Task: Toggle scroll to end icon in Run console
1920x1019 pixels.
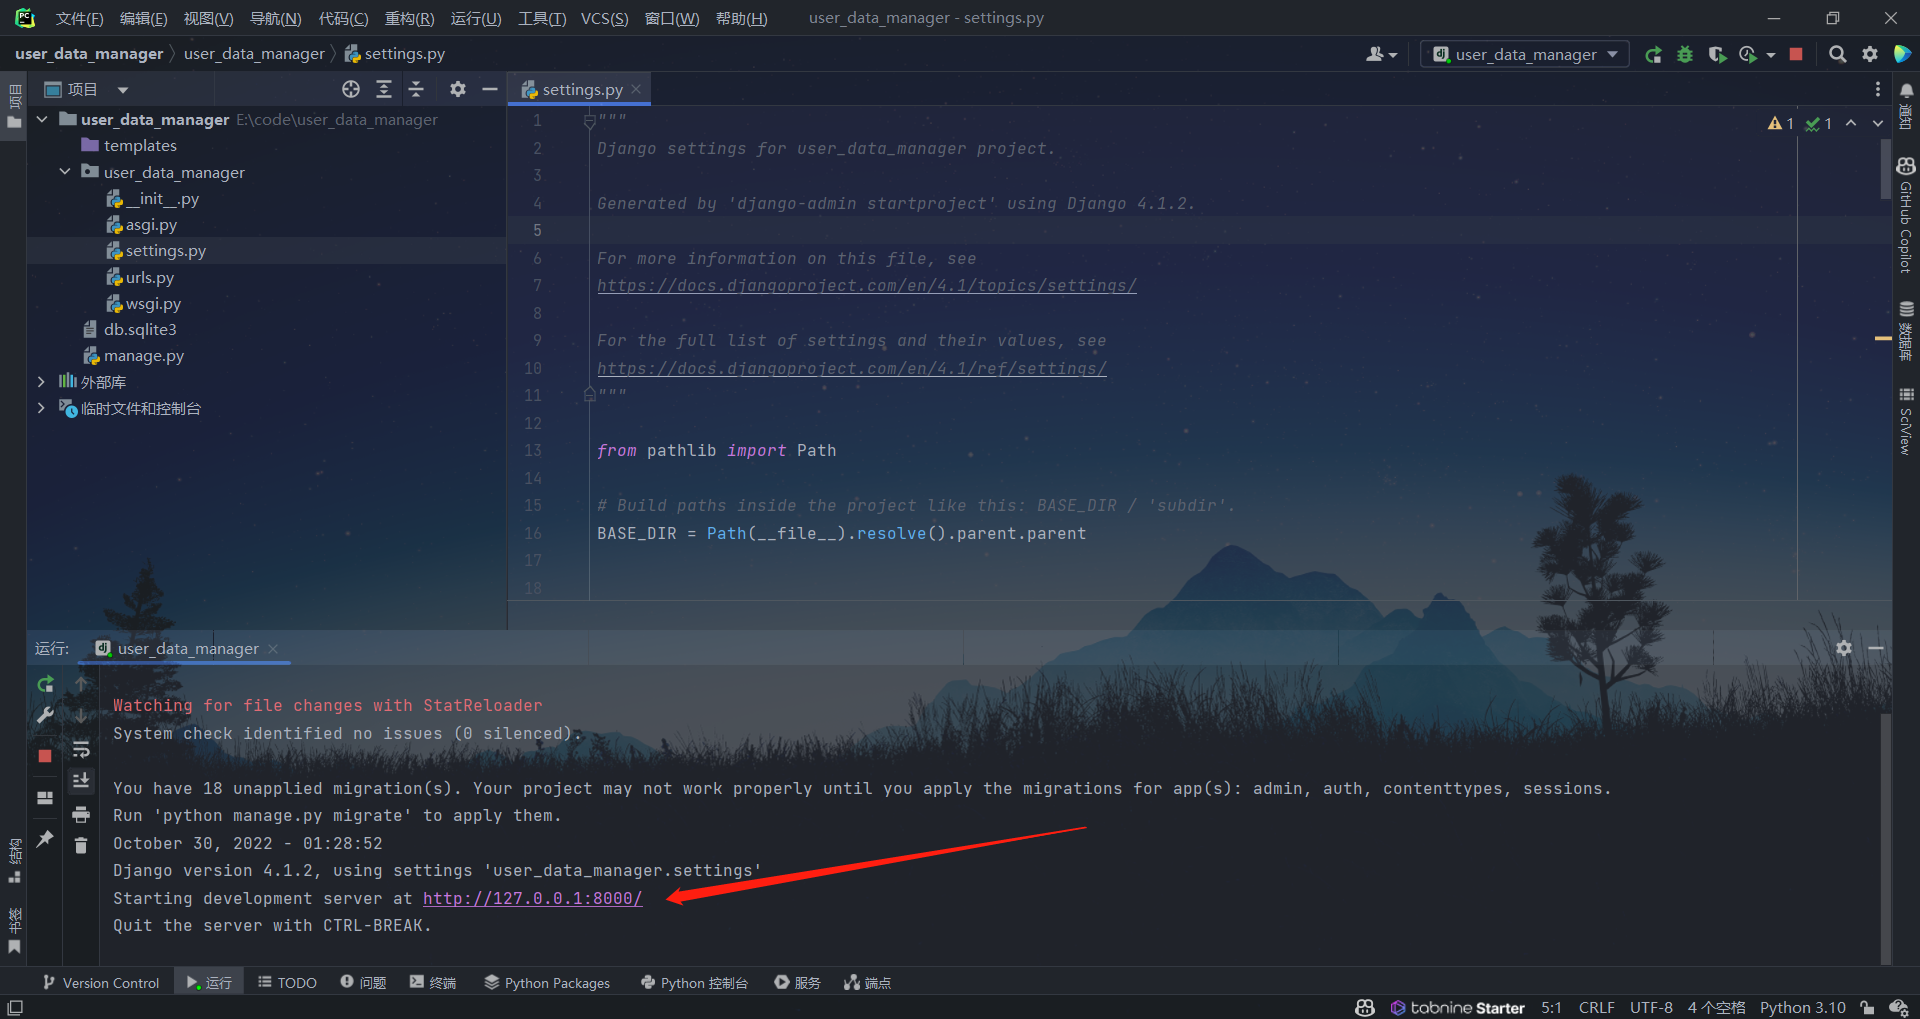Action: [81, 781]
